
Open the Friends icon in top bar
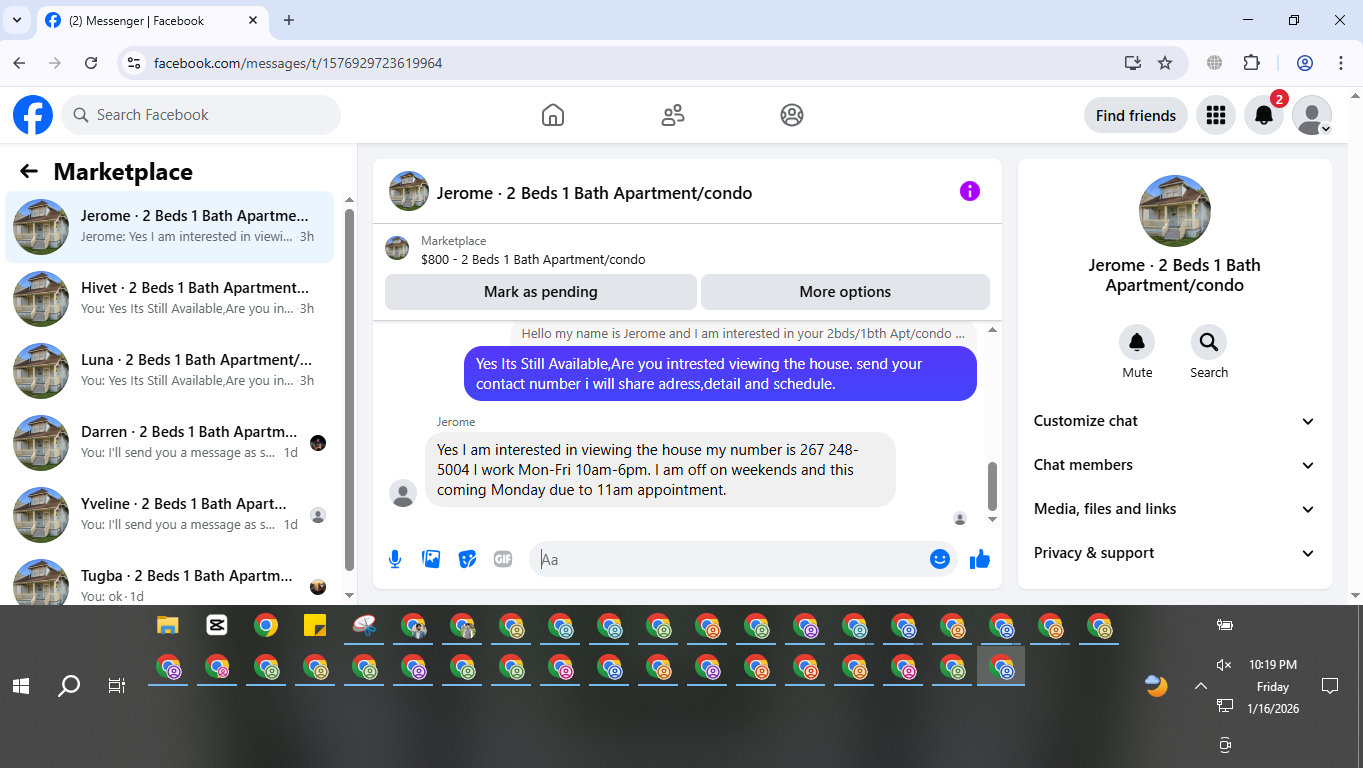tap(673, 115)
